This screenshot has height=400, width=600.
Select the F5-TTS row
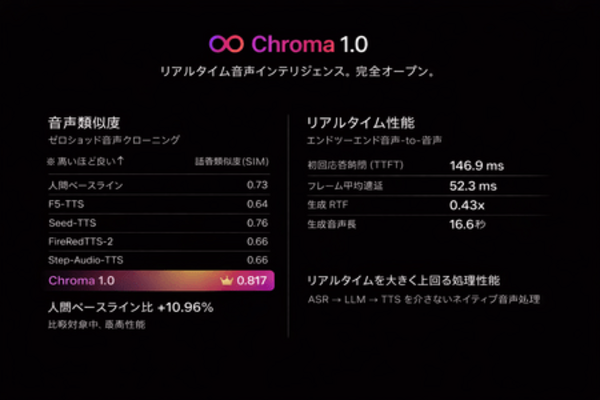coord(159,204)
